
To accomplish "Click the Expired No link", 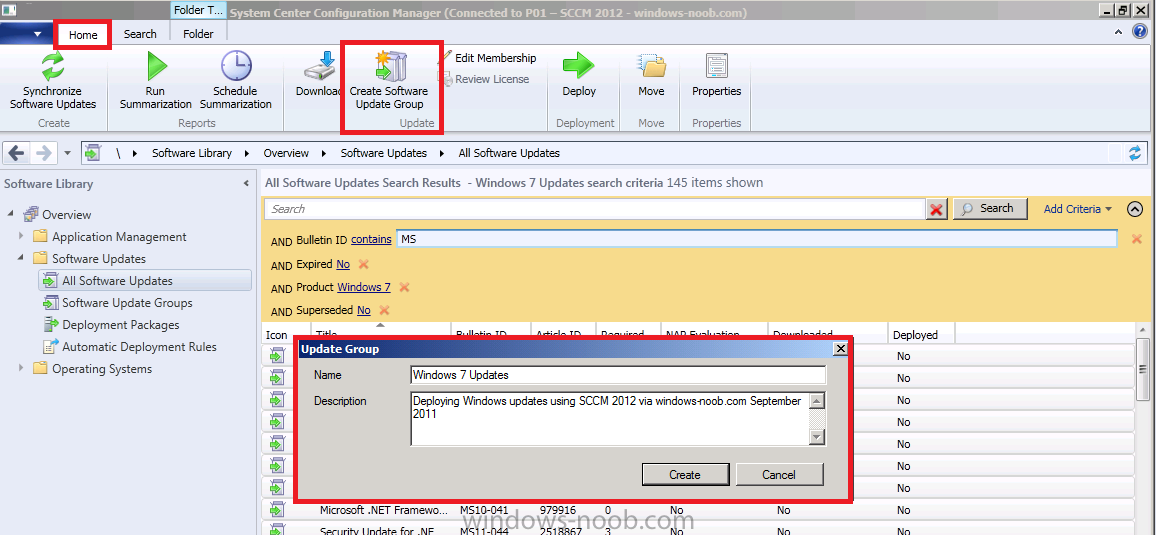I will point(343,264).
